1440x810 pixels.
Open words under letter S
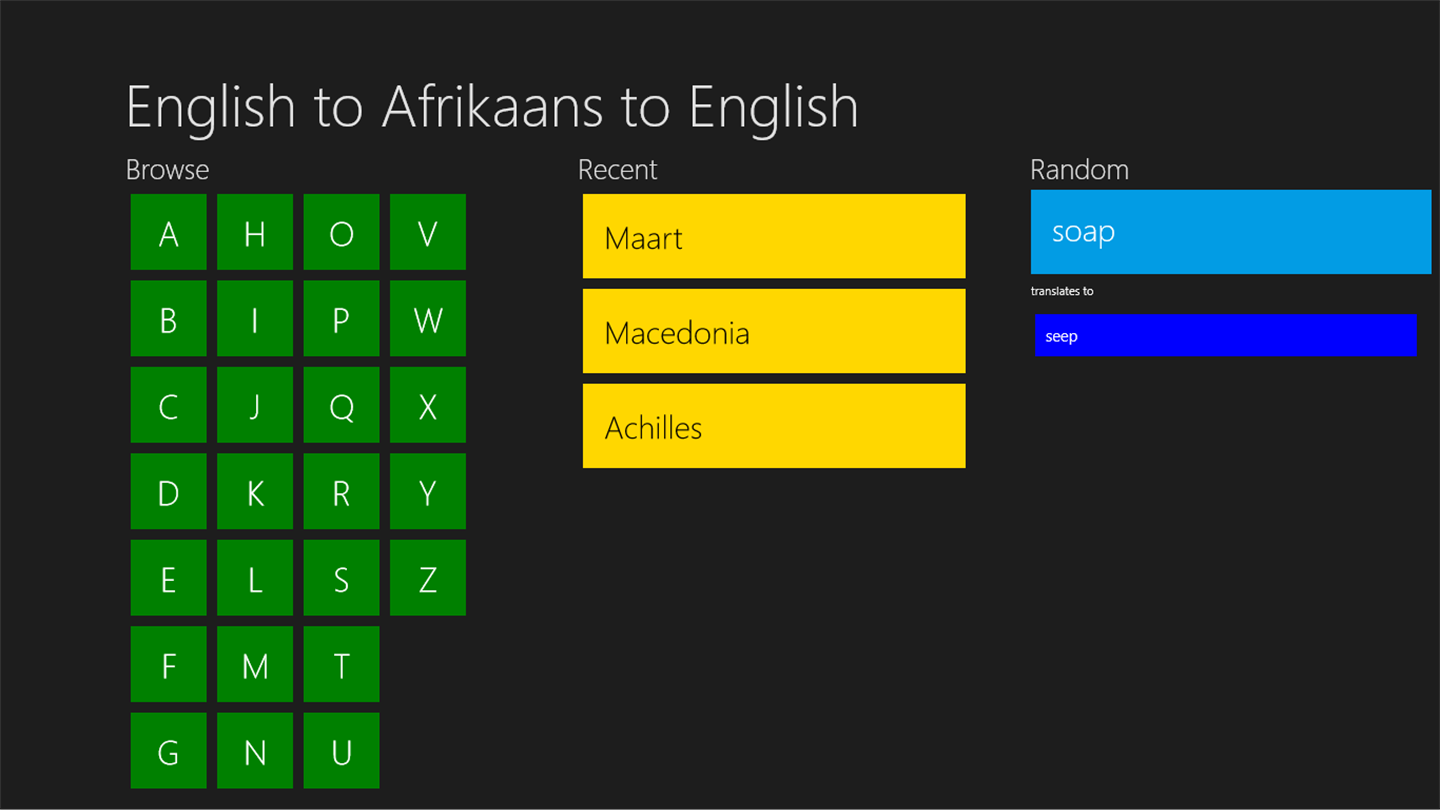[x=341, y=578]
